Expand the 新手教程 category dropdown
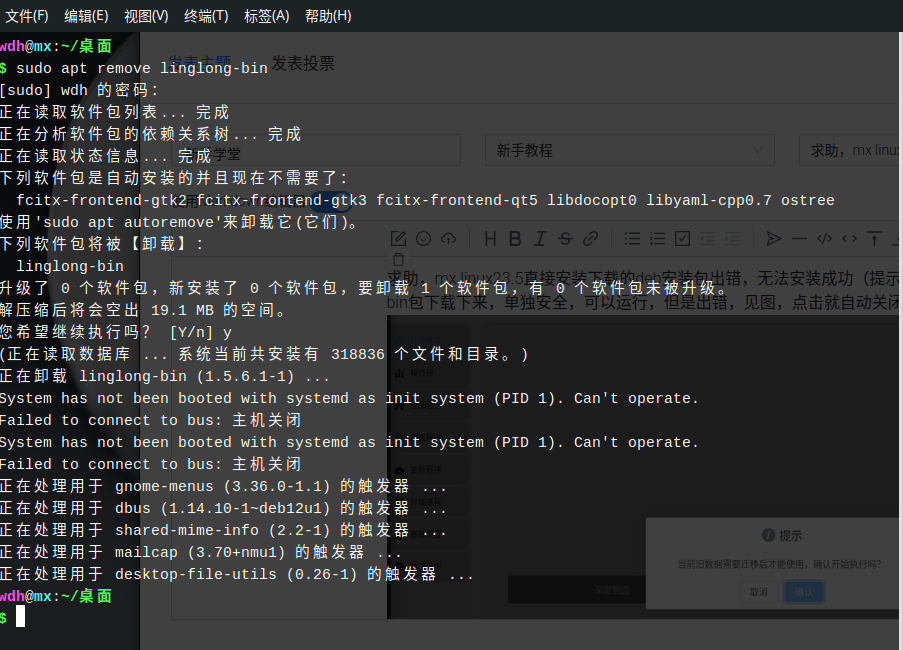The image size is (903, 650). click(629, 150)
